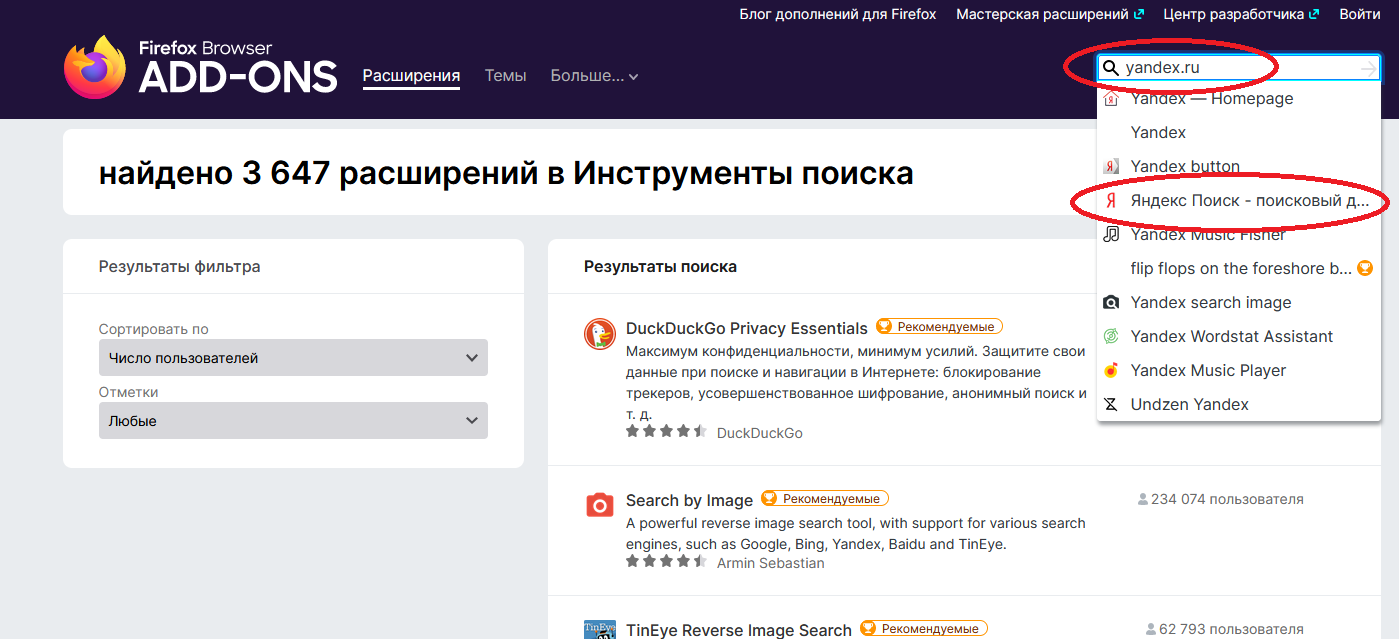
Task: Open 'Блог дополнений для Firefox' link
Action: (837, 14)
